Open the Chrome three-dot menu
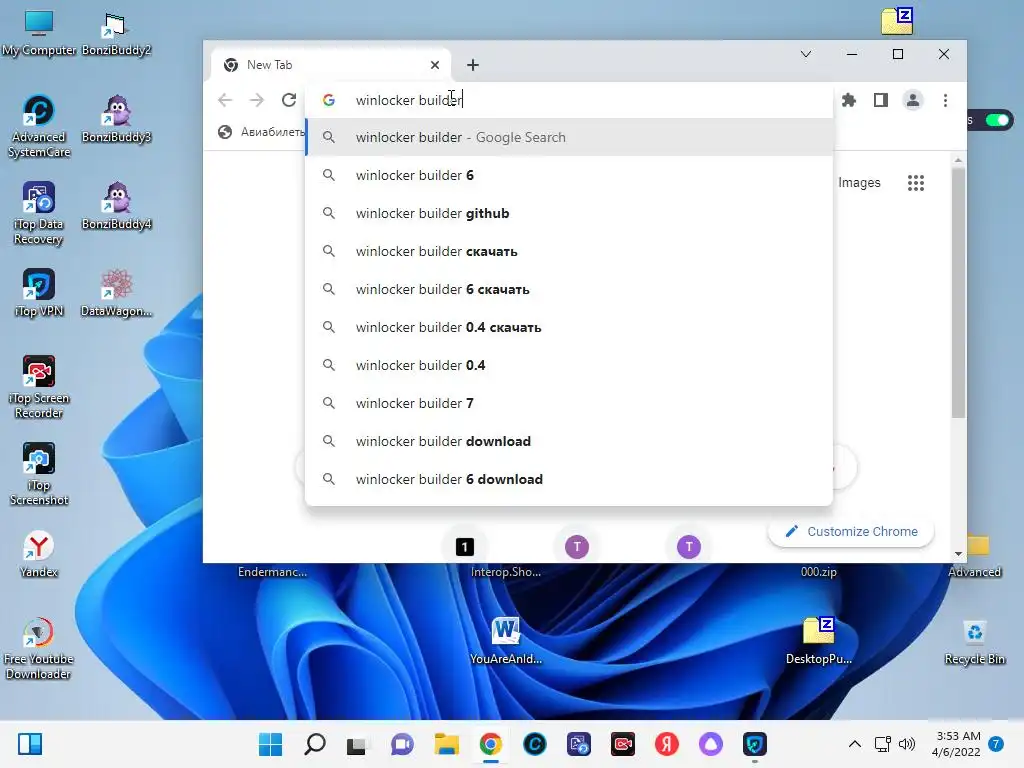The width and height of the screenshot is (1024, 768). (945, 100)
